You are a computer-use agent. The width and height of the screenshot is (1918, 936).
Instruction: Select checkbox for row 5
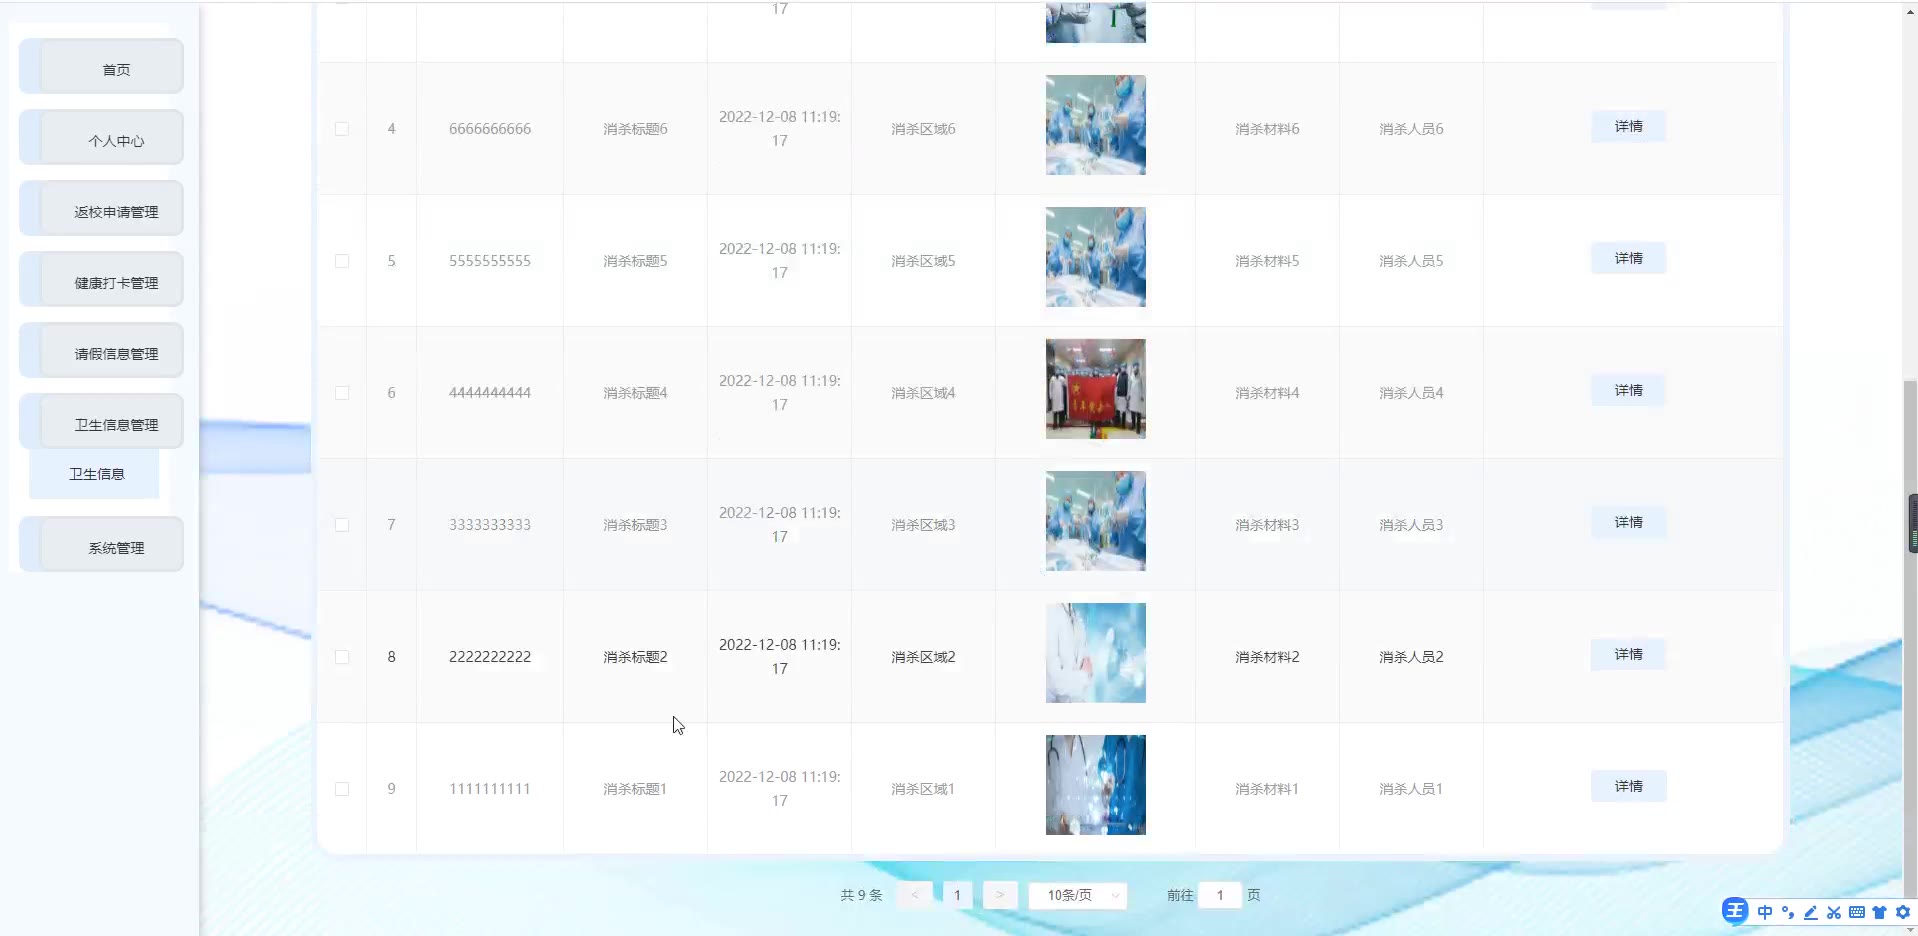coord(342,261)
